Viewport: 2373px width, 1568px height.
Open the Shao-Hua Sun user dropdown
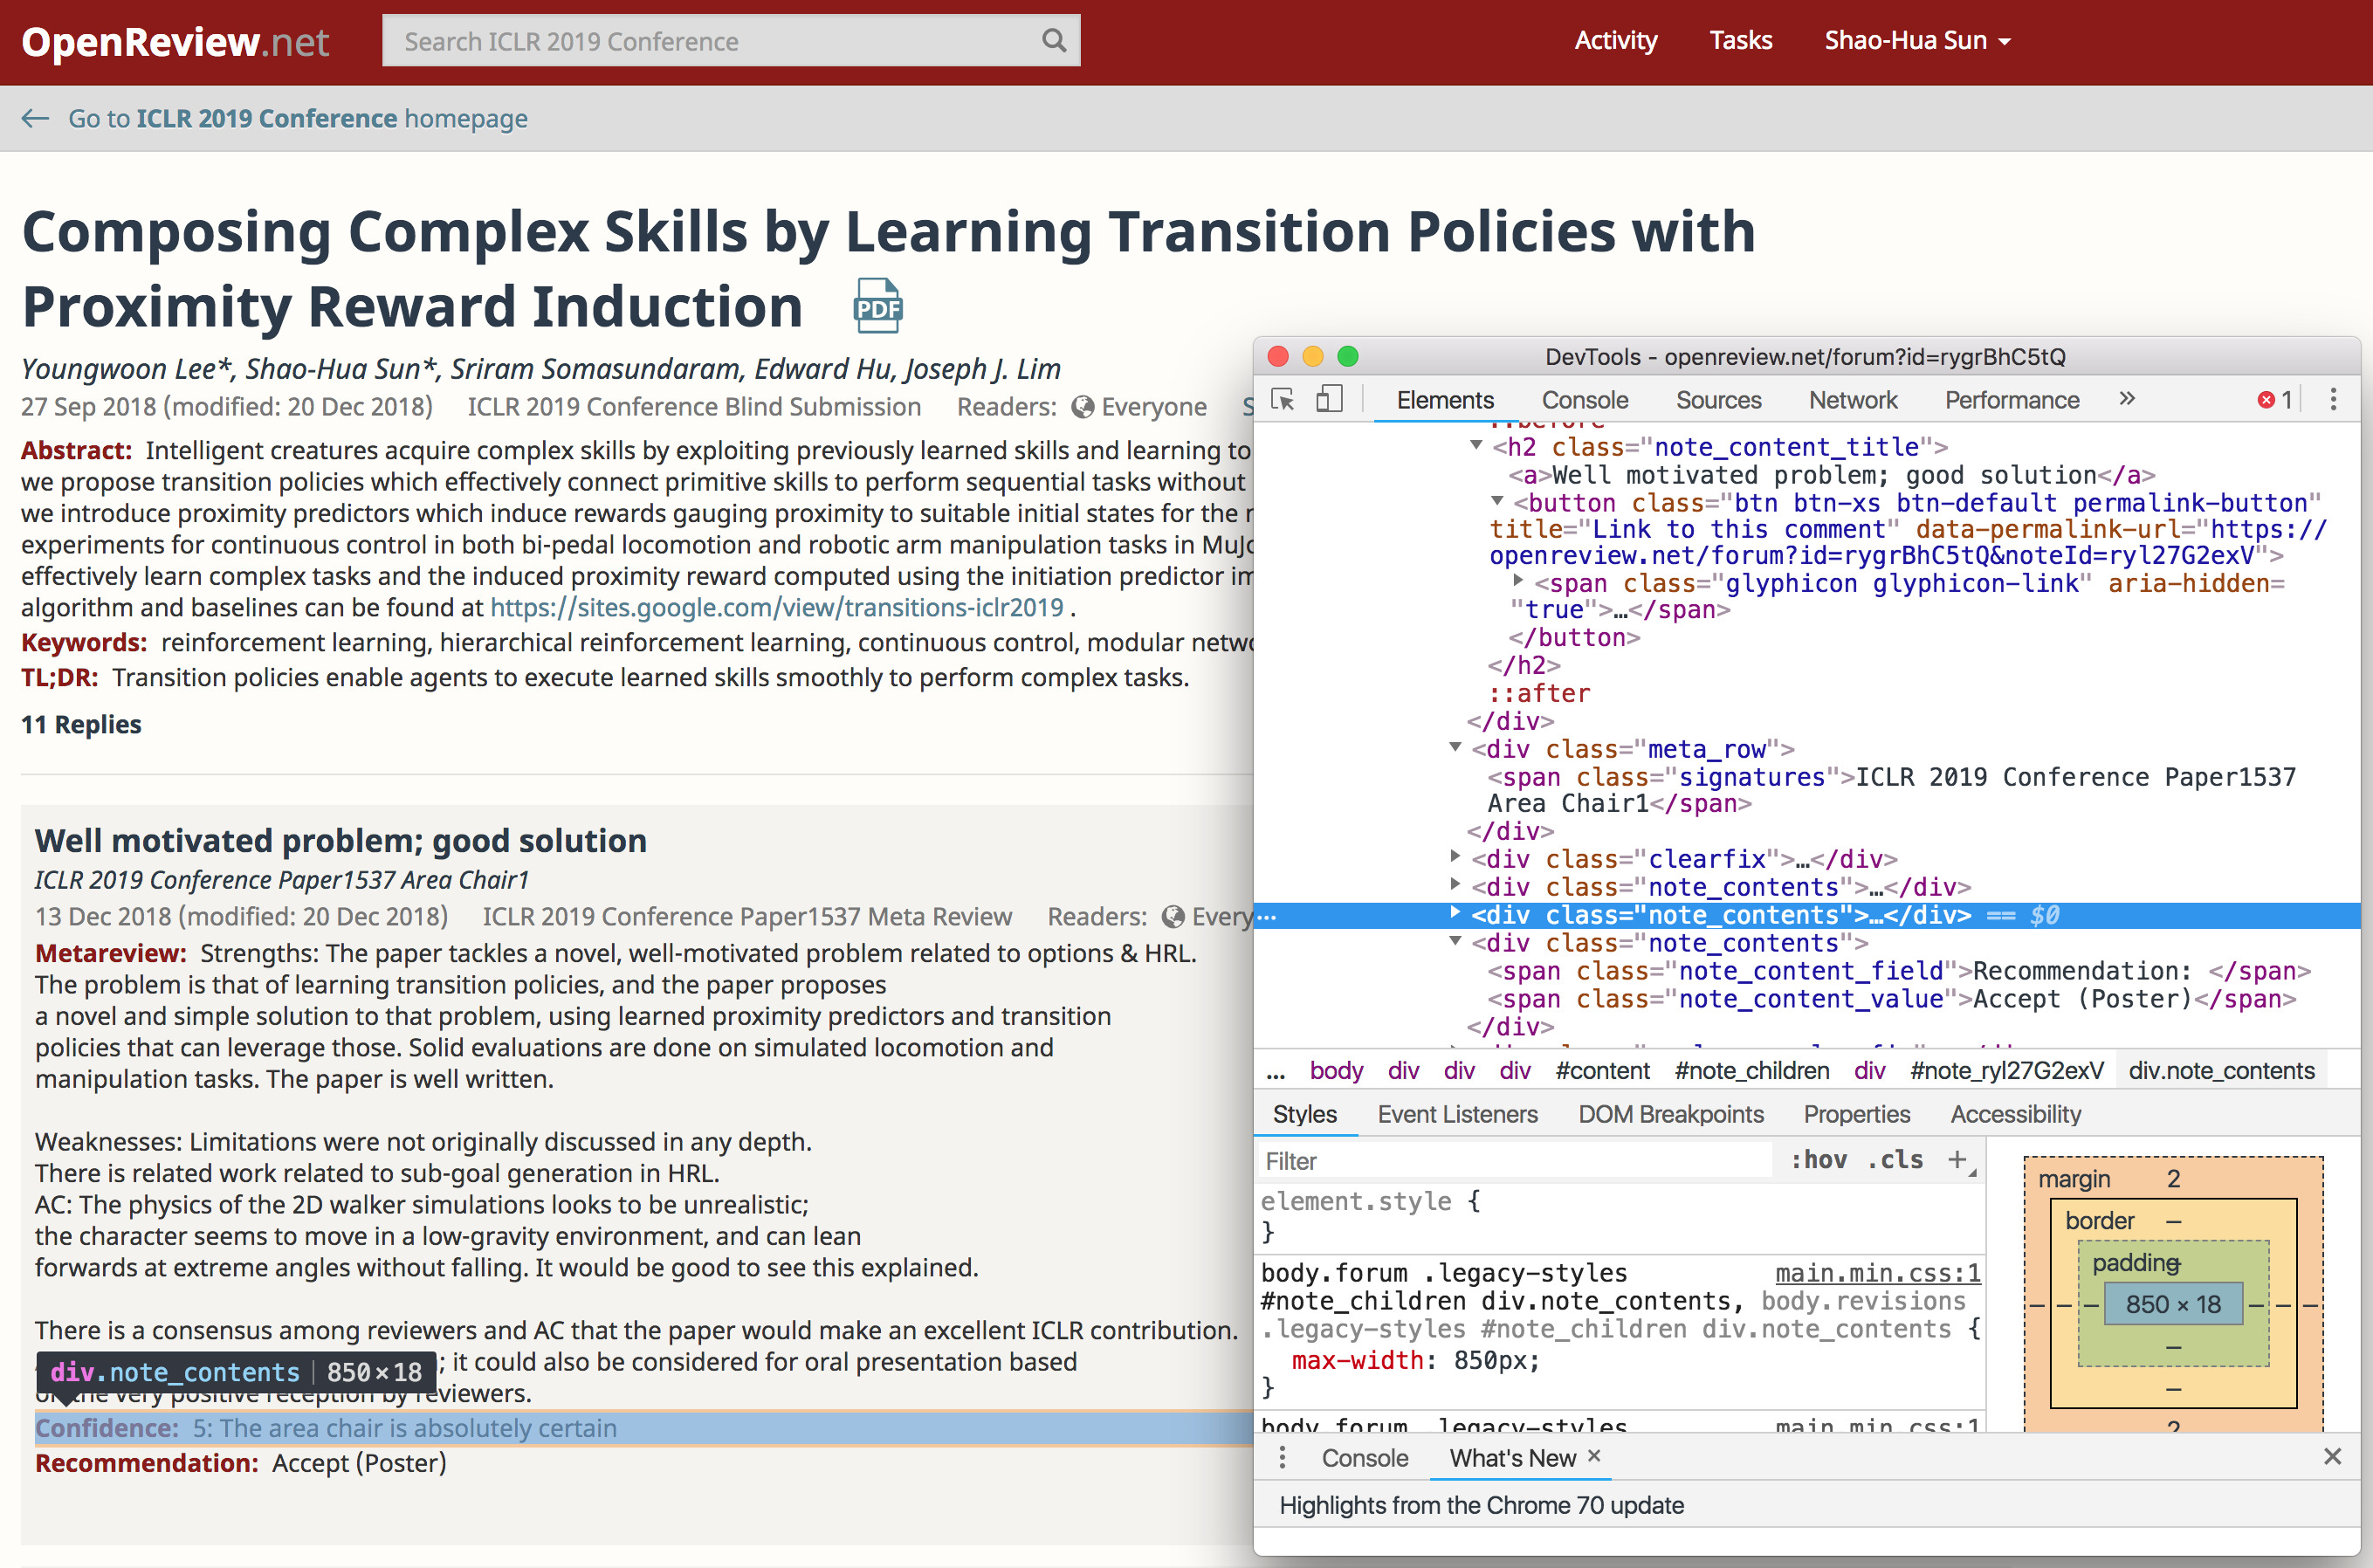[x=1916, y=41]
